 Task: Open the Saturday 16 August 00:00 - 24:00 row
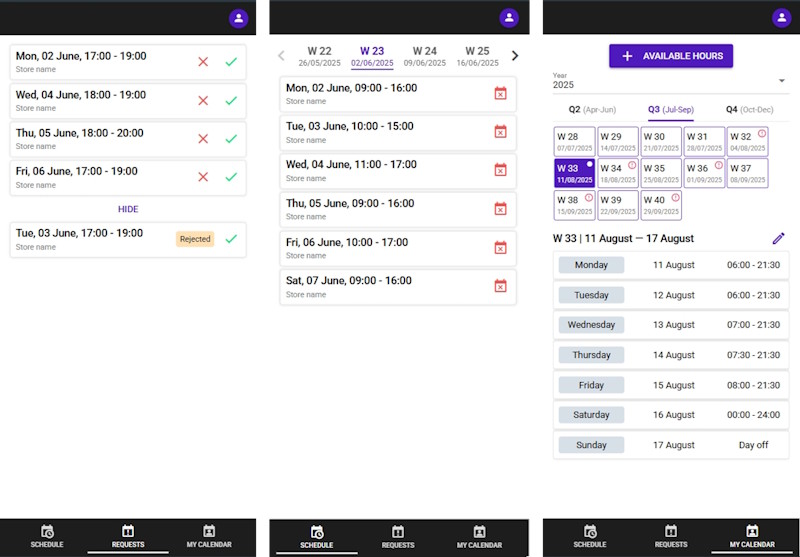[x=671, y=415]
